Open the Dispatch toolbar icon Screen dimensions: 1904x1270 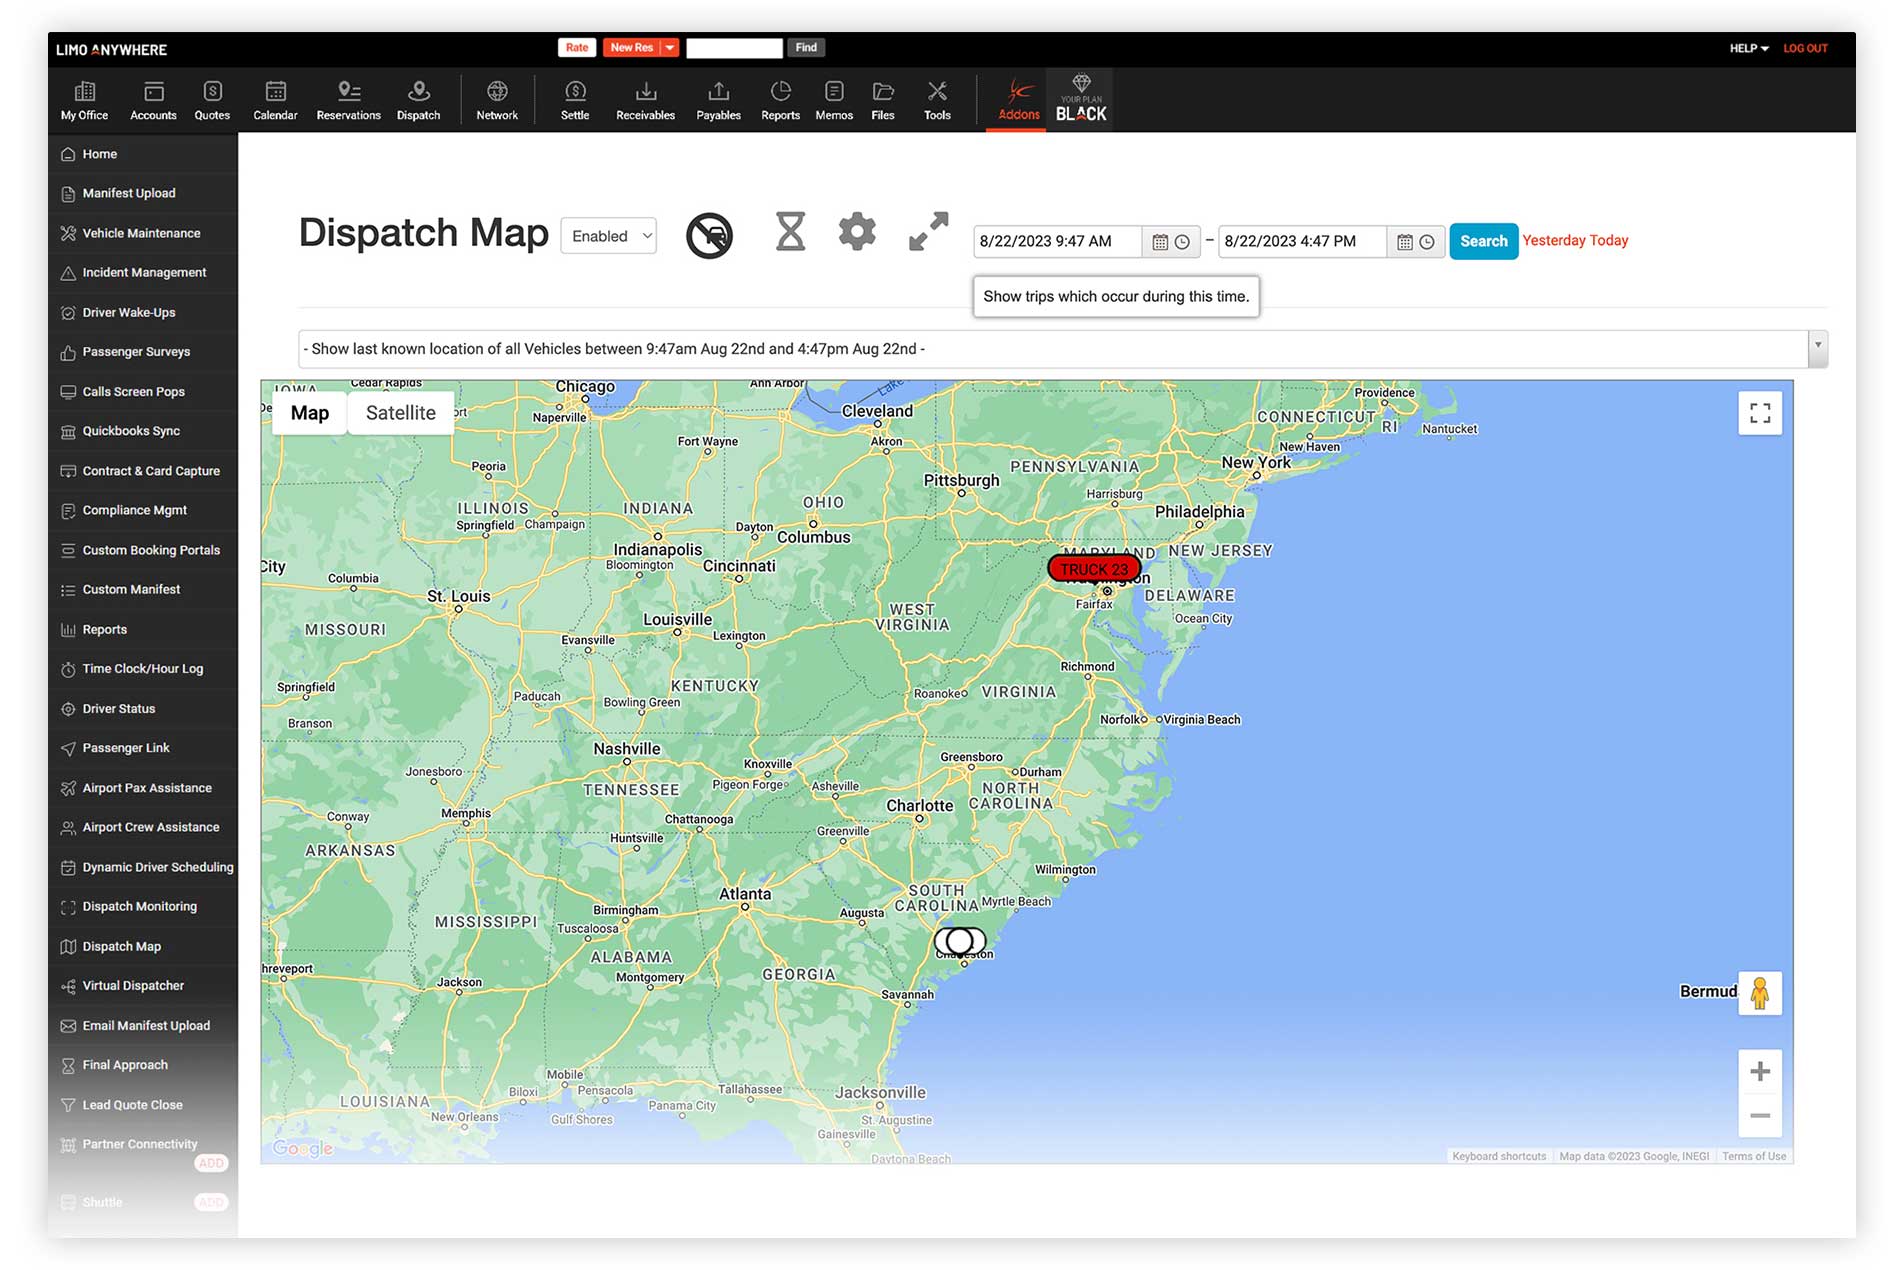click(x=418, y=100)
